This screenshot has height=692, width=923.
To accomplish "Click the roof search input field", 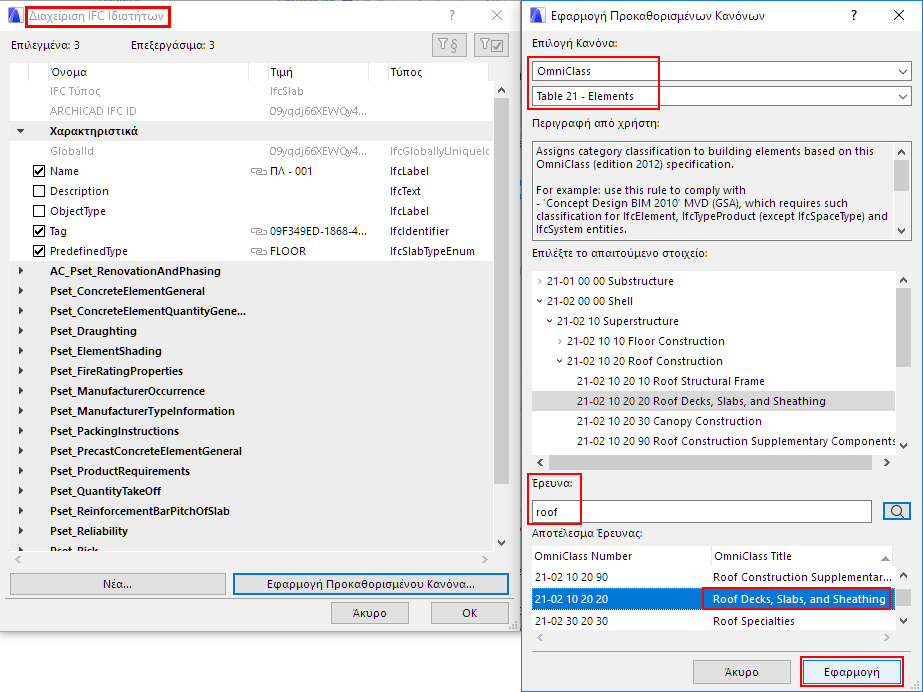I will pyautogui.click(x=702, y=512).
